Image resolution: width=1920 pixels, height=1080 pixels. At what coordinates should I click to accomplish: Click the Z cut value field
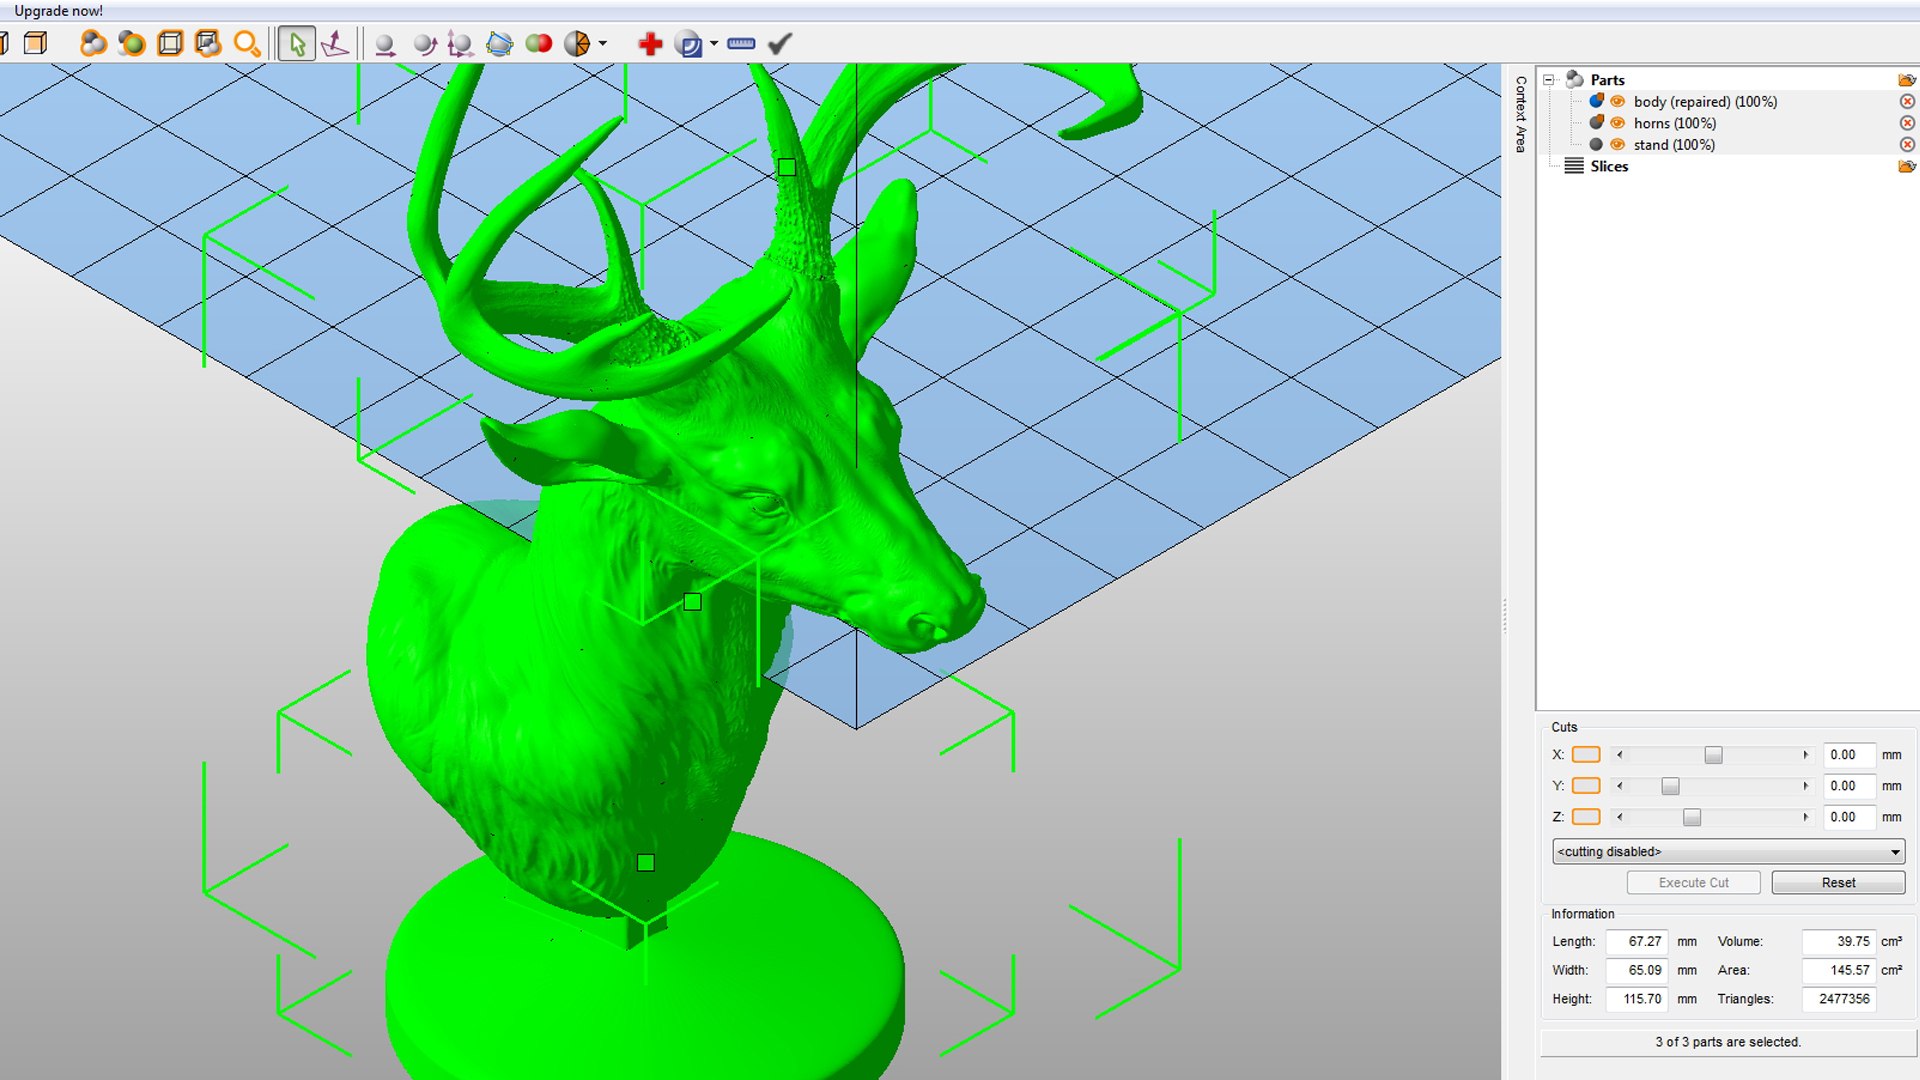coord(1848,817)
